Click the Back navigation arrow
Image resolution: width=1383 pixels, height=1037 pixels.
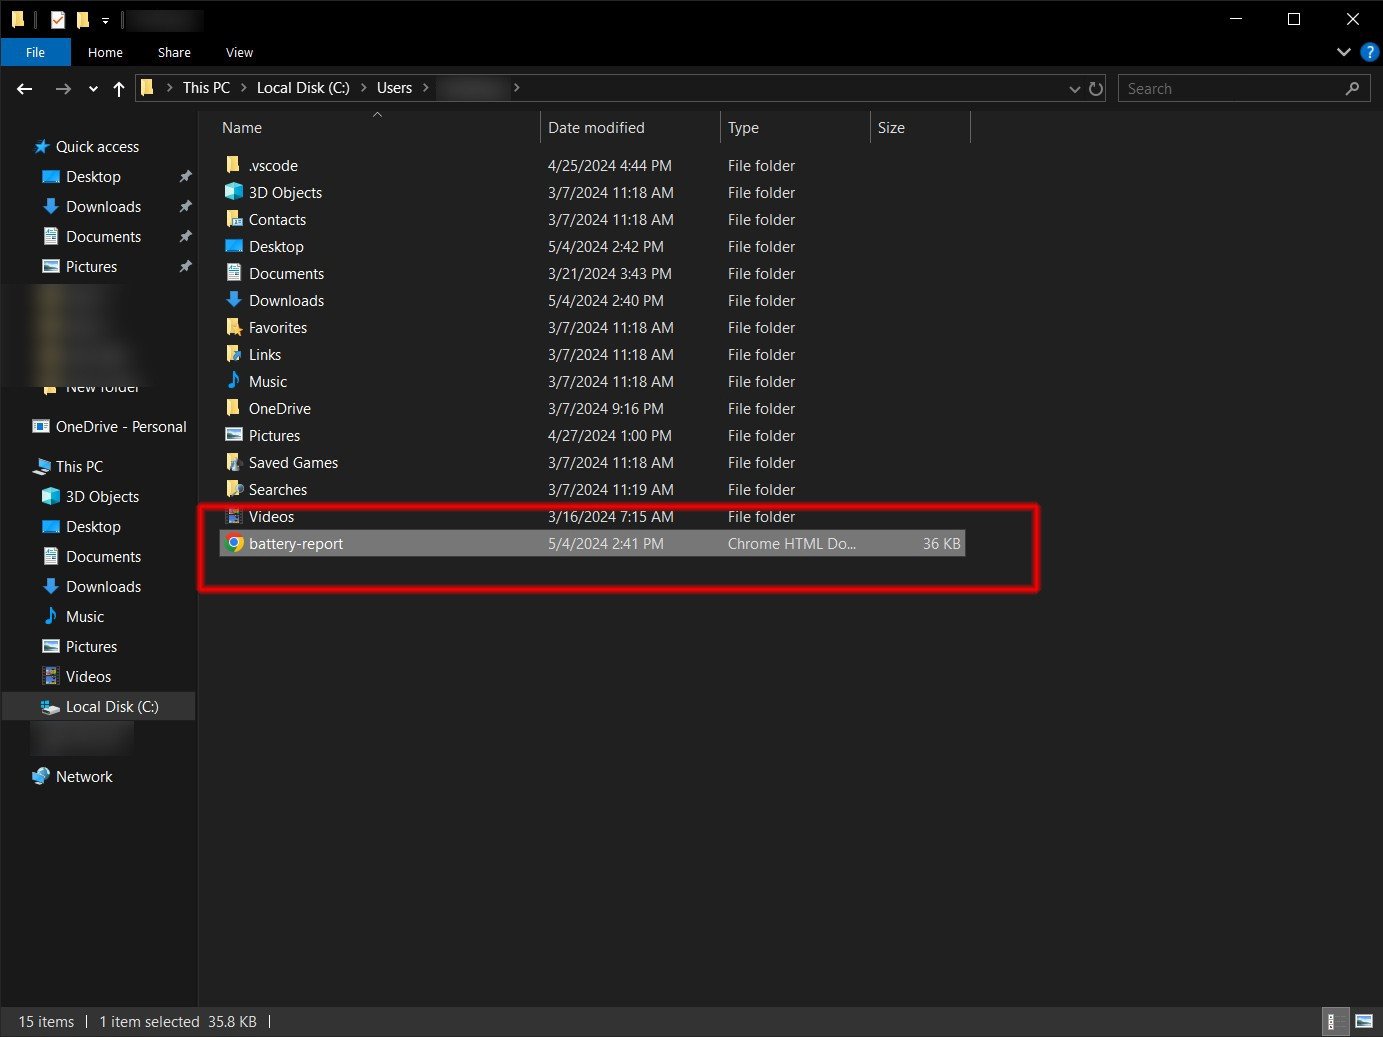pos(25,89)
